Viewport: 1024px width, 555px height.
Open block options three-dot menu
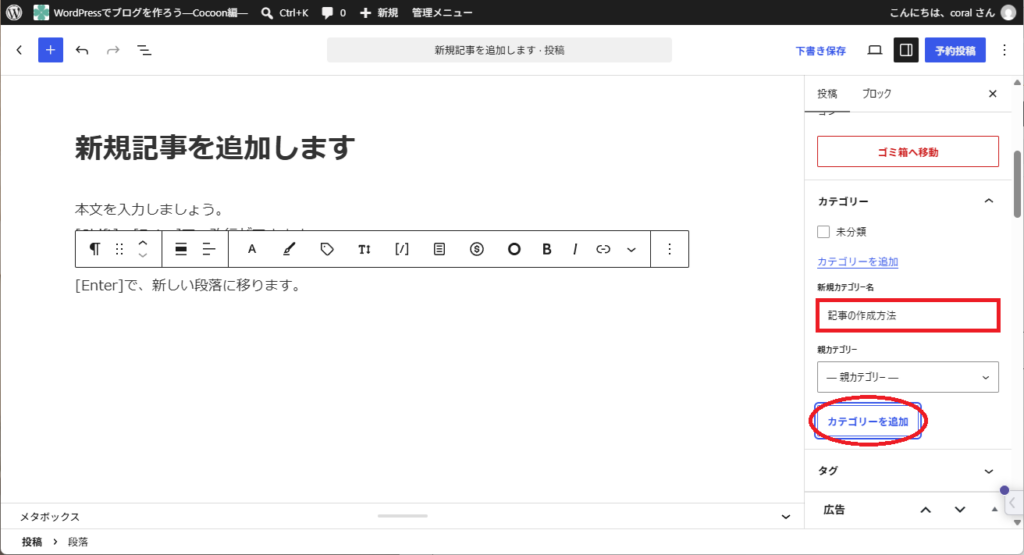(669, 249)
